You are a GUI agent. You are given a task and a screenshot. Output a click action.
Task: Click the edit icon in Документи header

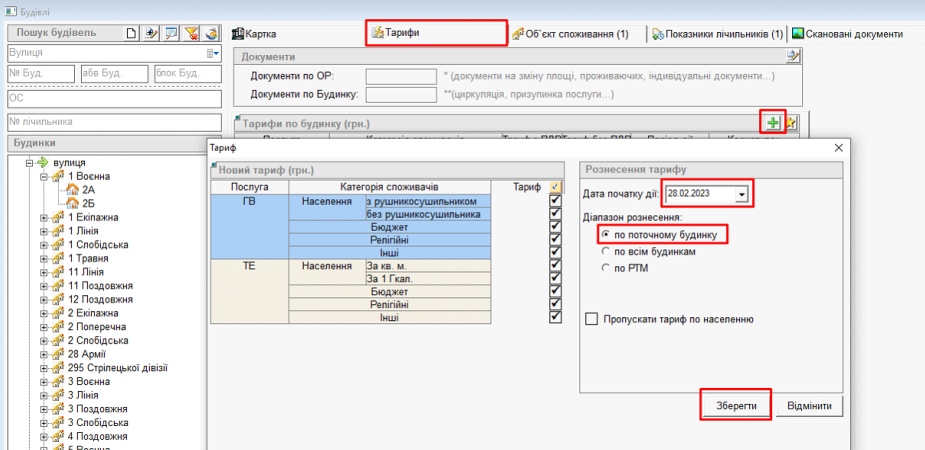(793, 57)
